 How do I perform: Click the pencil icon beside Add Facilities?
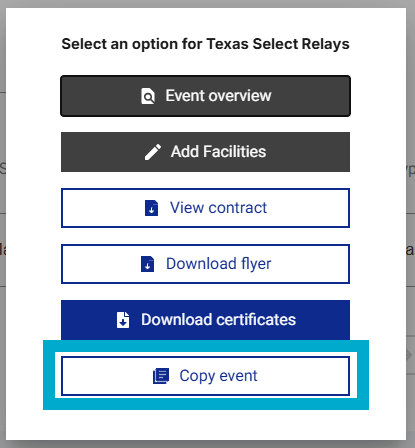[x=153, y=152]
